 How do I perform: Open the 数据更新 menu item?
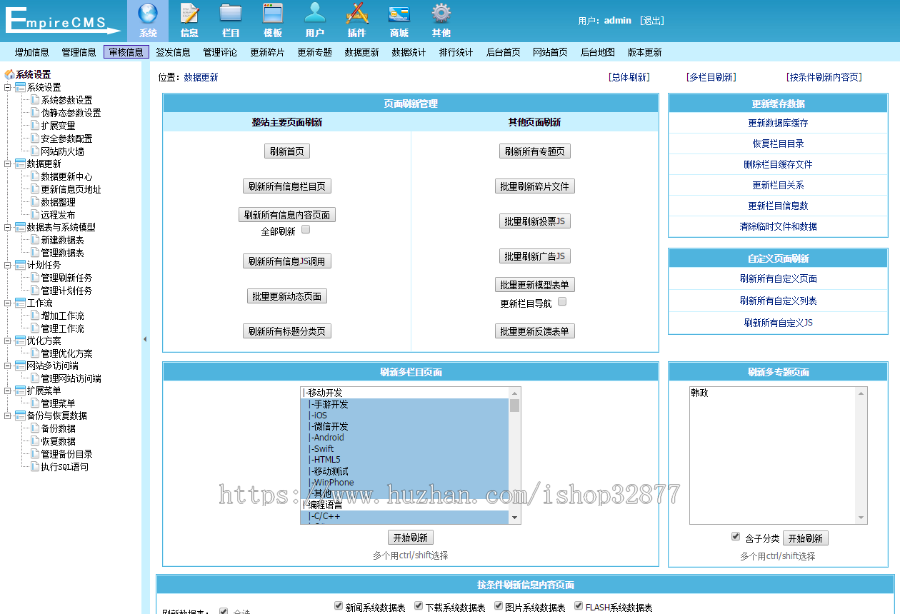(x=362, y=52)
